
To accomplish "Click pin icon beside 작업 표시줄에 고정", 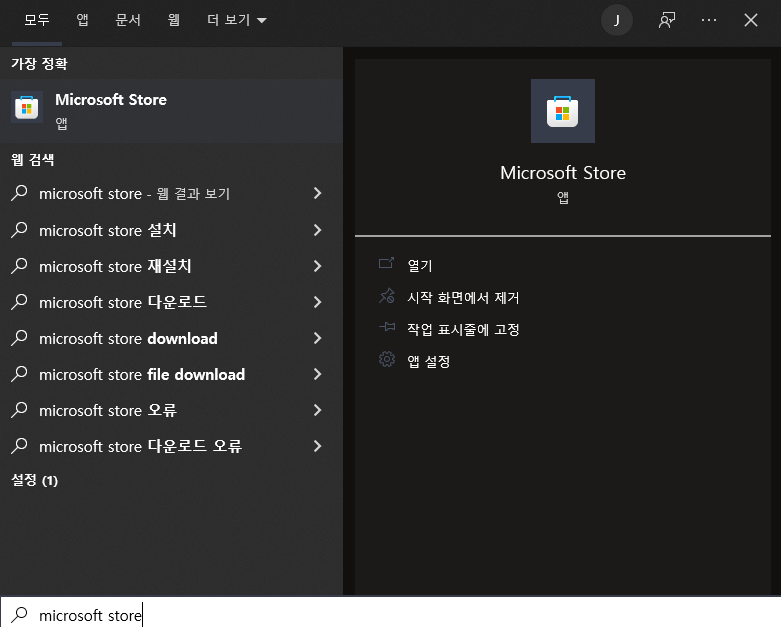I will point(387,327).
